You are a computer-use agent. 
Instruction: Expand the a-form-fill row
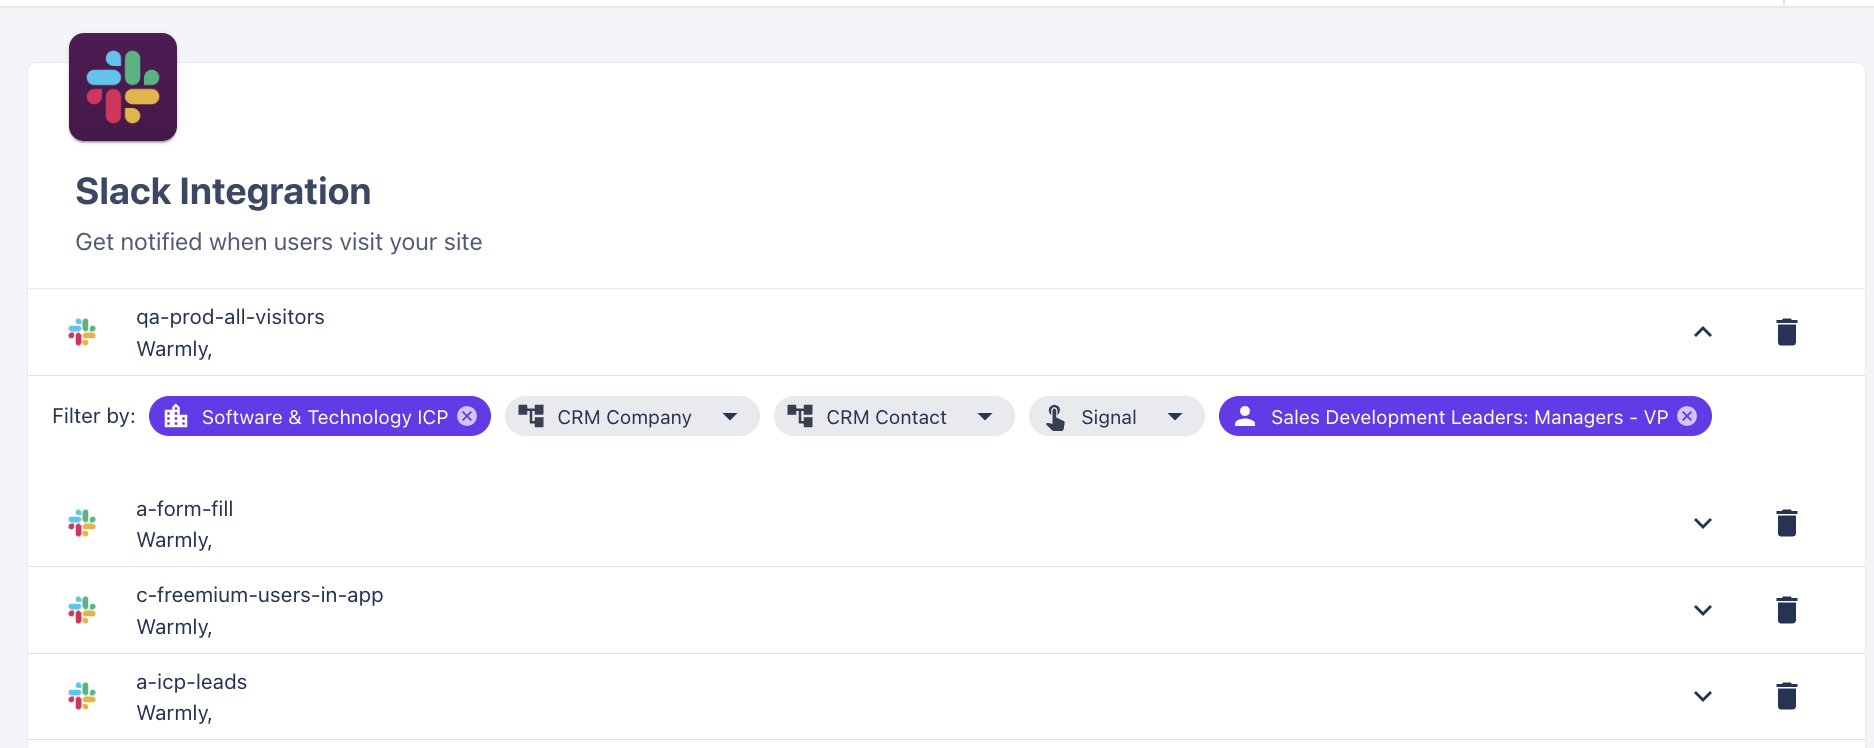(1703, 523)
